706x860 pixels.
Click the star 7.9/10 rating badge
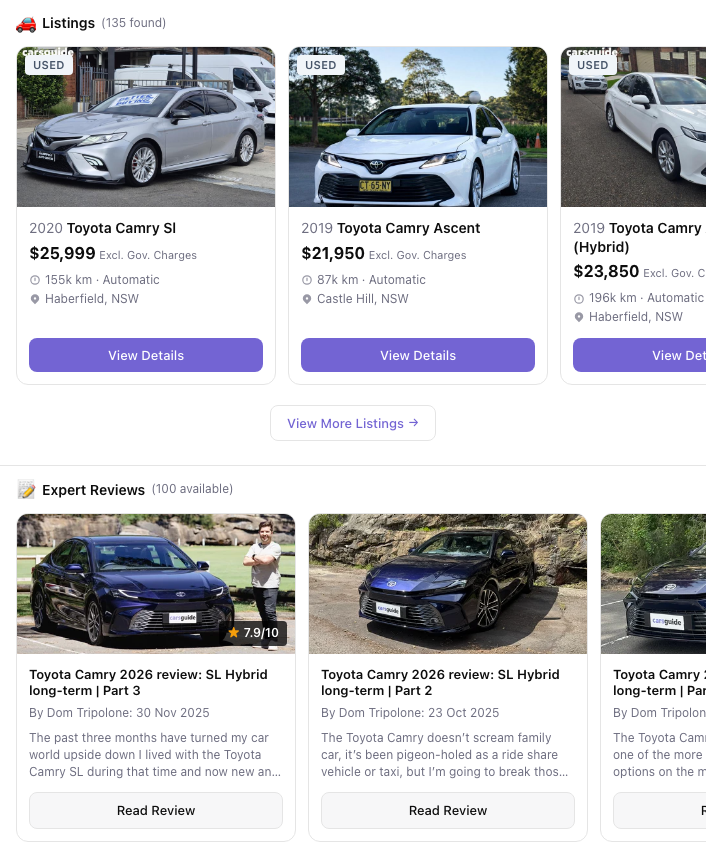pos(254,633)
